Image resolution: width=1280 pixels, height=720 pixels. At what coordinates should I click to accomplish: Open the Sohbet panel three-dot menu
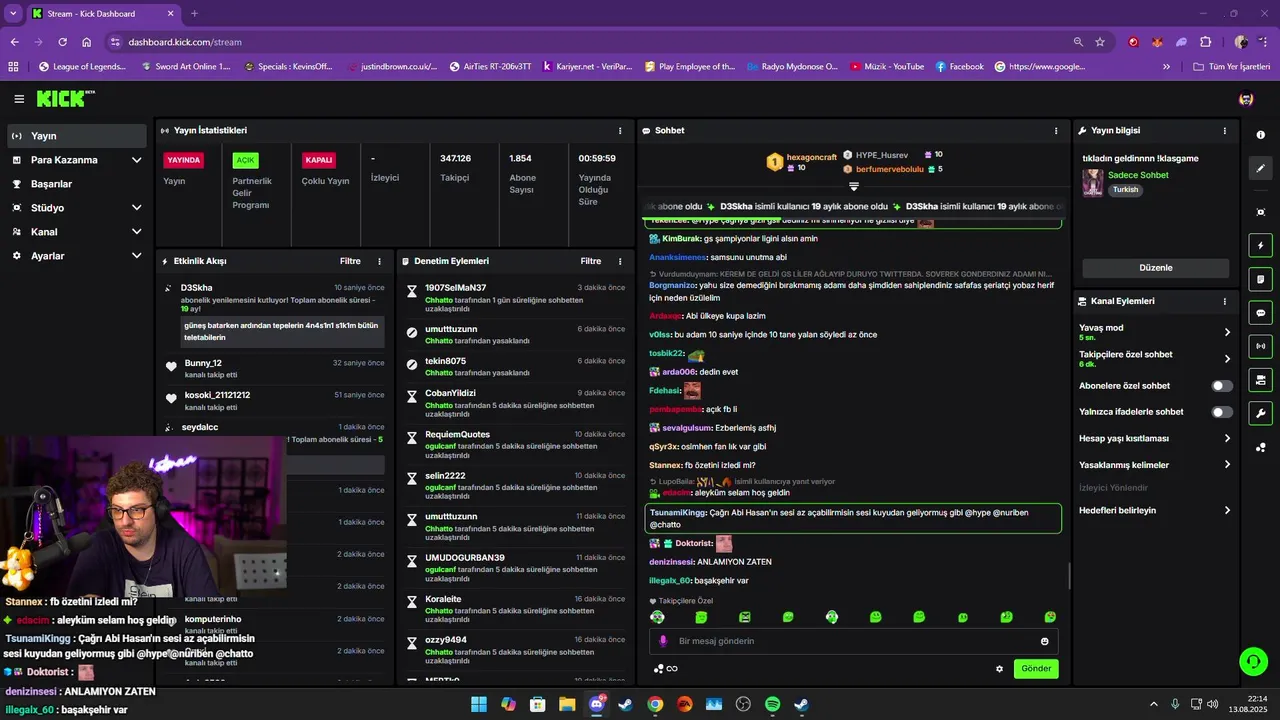tap(1056, 130)
